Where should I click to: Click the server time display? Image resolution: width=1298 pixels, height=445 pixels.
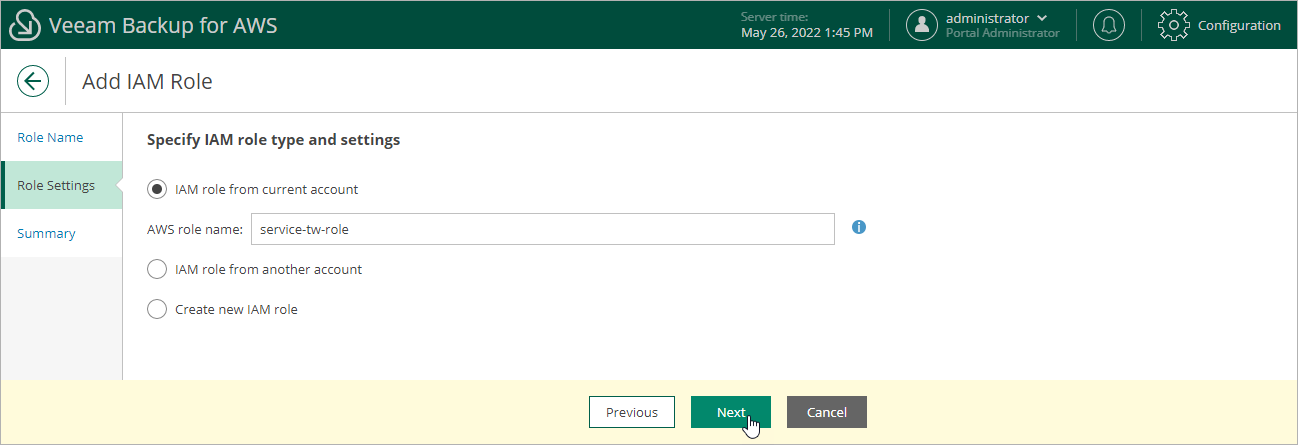point(807,25)
